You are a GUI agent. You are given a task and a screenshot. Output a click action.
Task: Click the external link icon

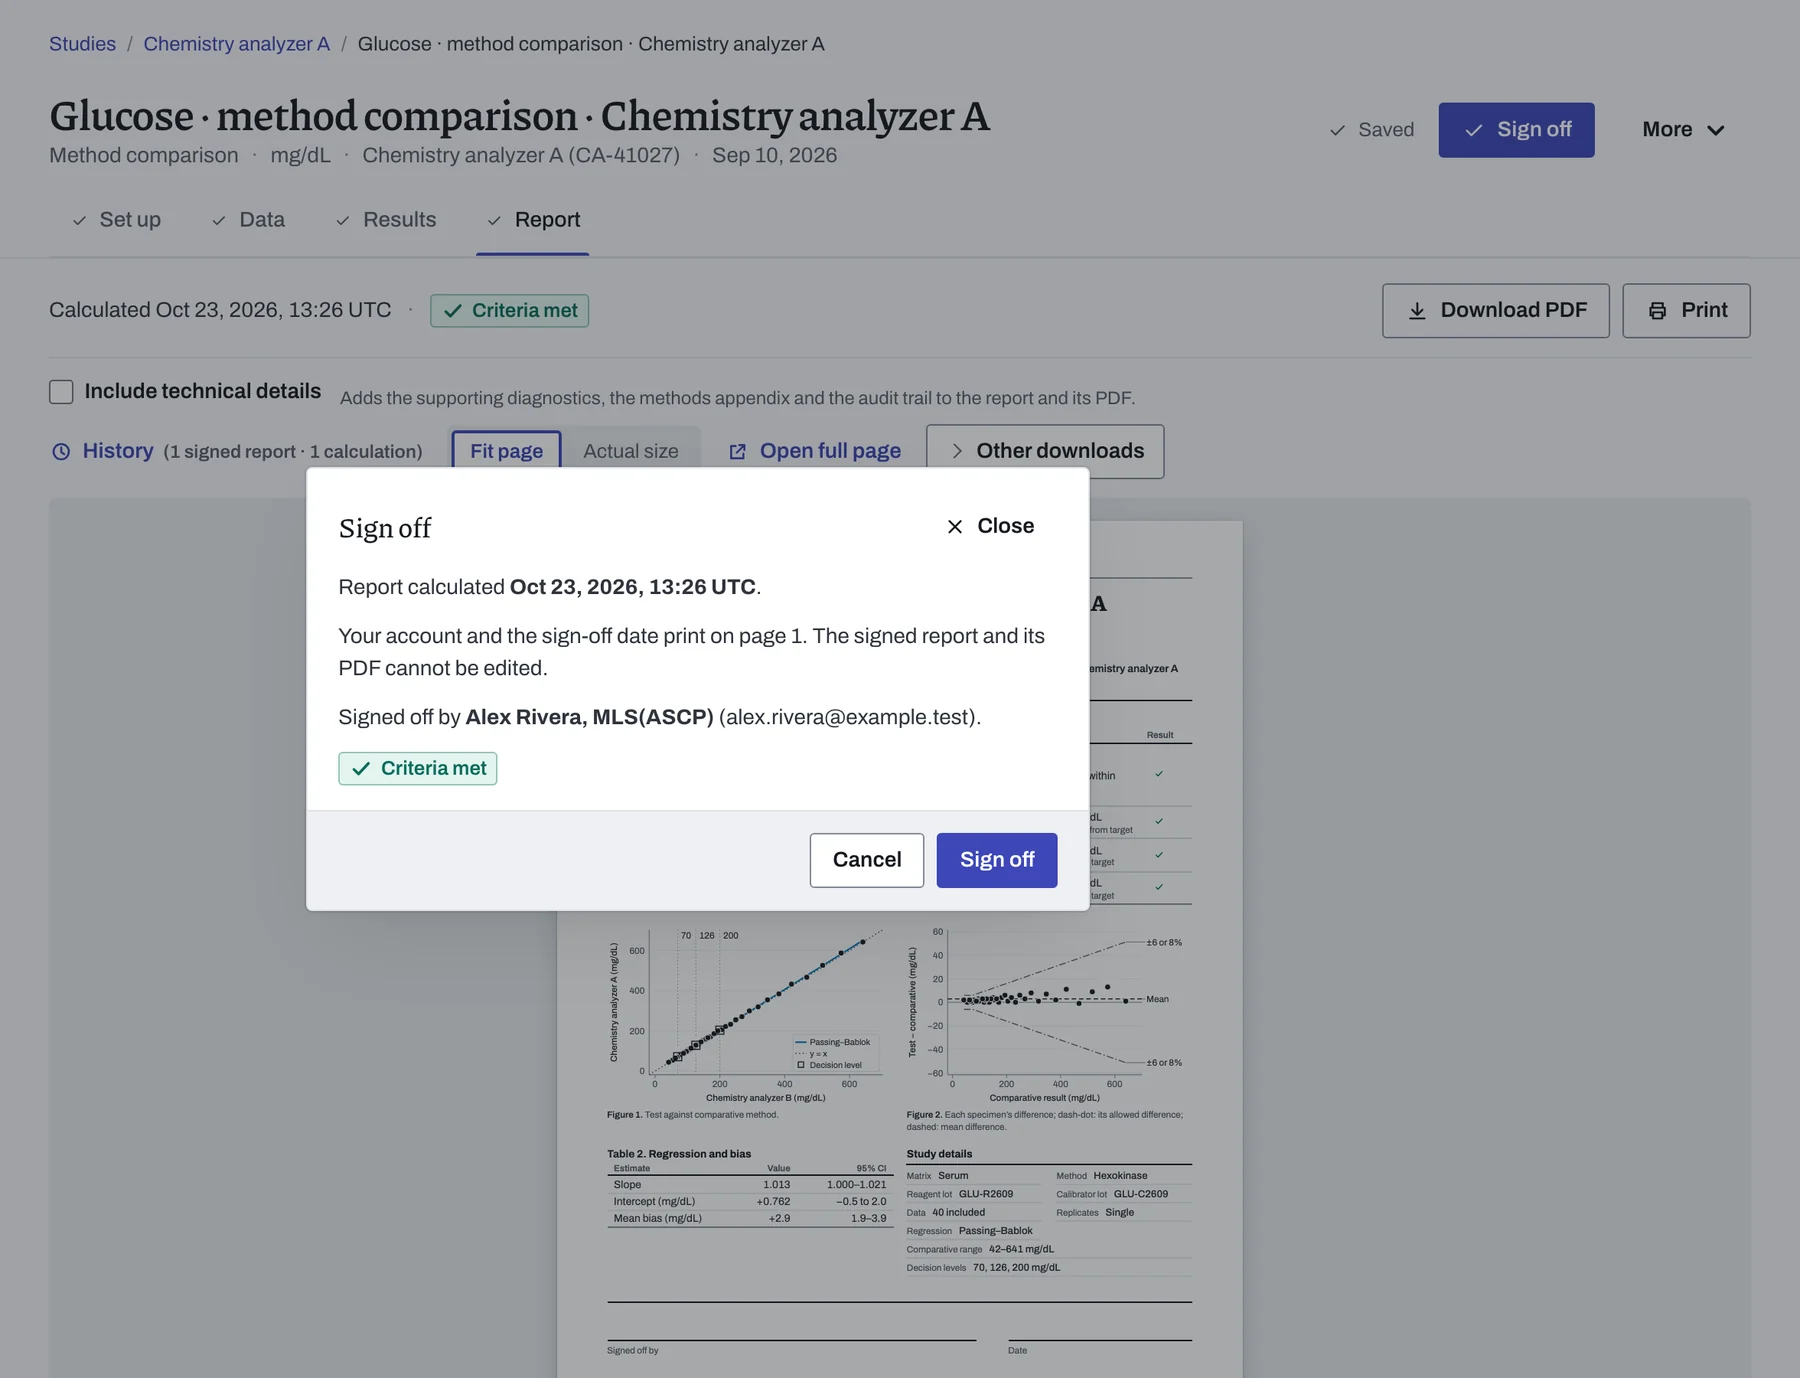coord(737,452)
